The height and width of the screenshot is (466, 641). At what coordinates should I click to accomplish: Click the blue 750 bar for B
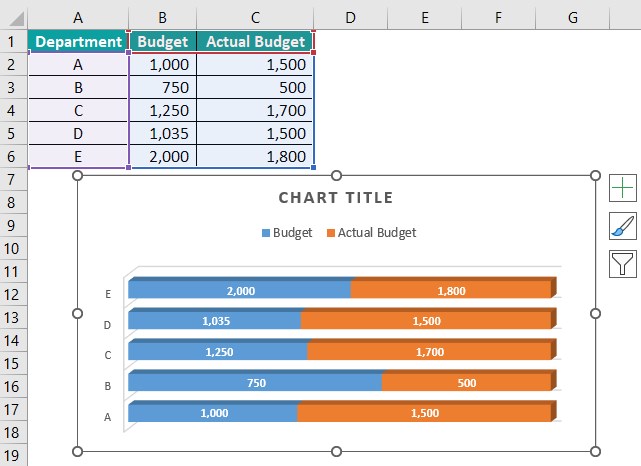point(255,382)
